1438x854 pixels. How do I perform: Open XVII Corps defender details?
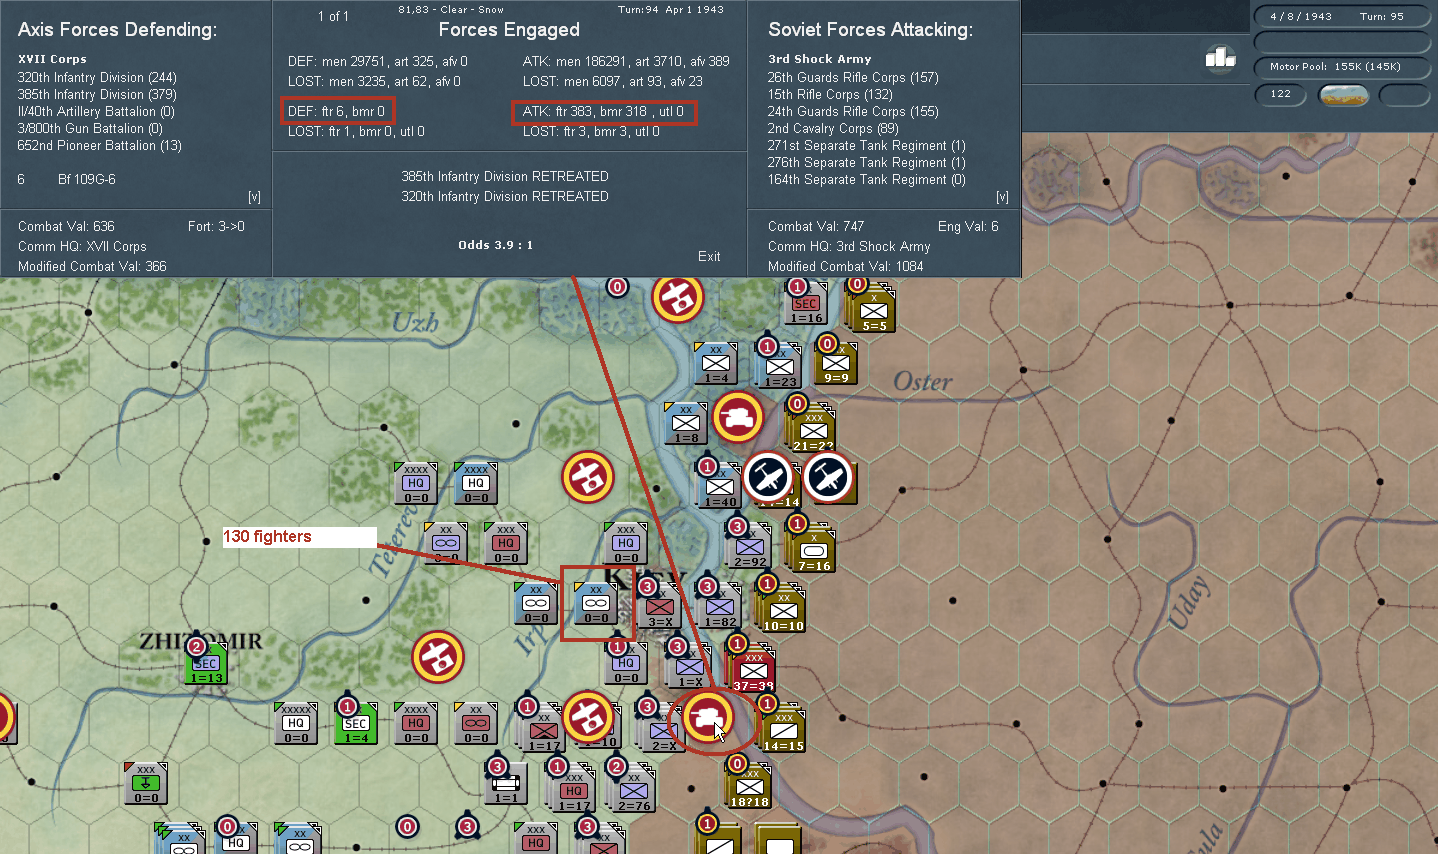click(52, 59)
